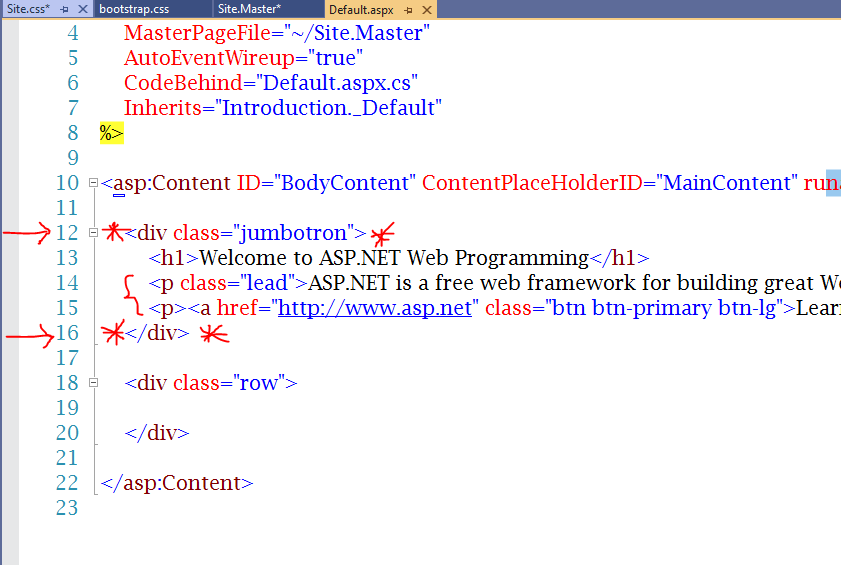This screenshot has width=841, height=565.
Task: Collapse the asp:Content block outline
Action: 93,183
